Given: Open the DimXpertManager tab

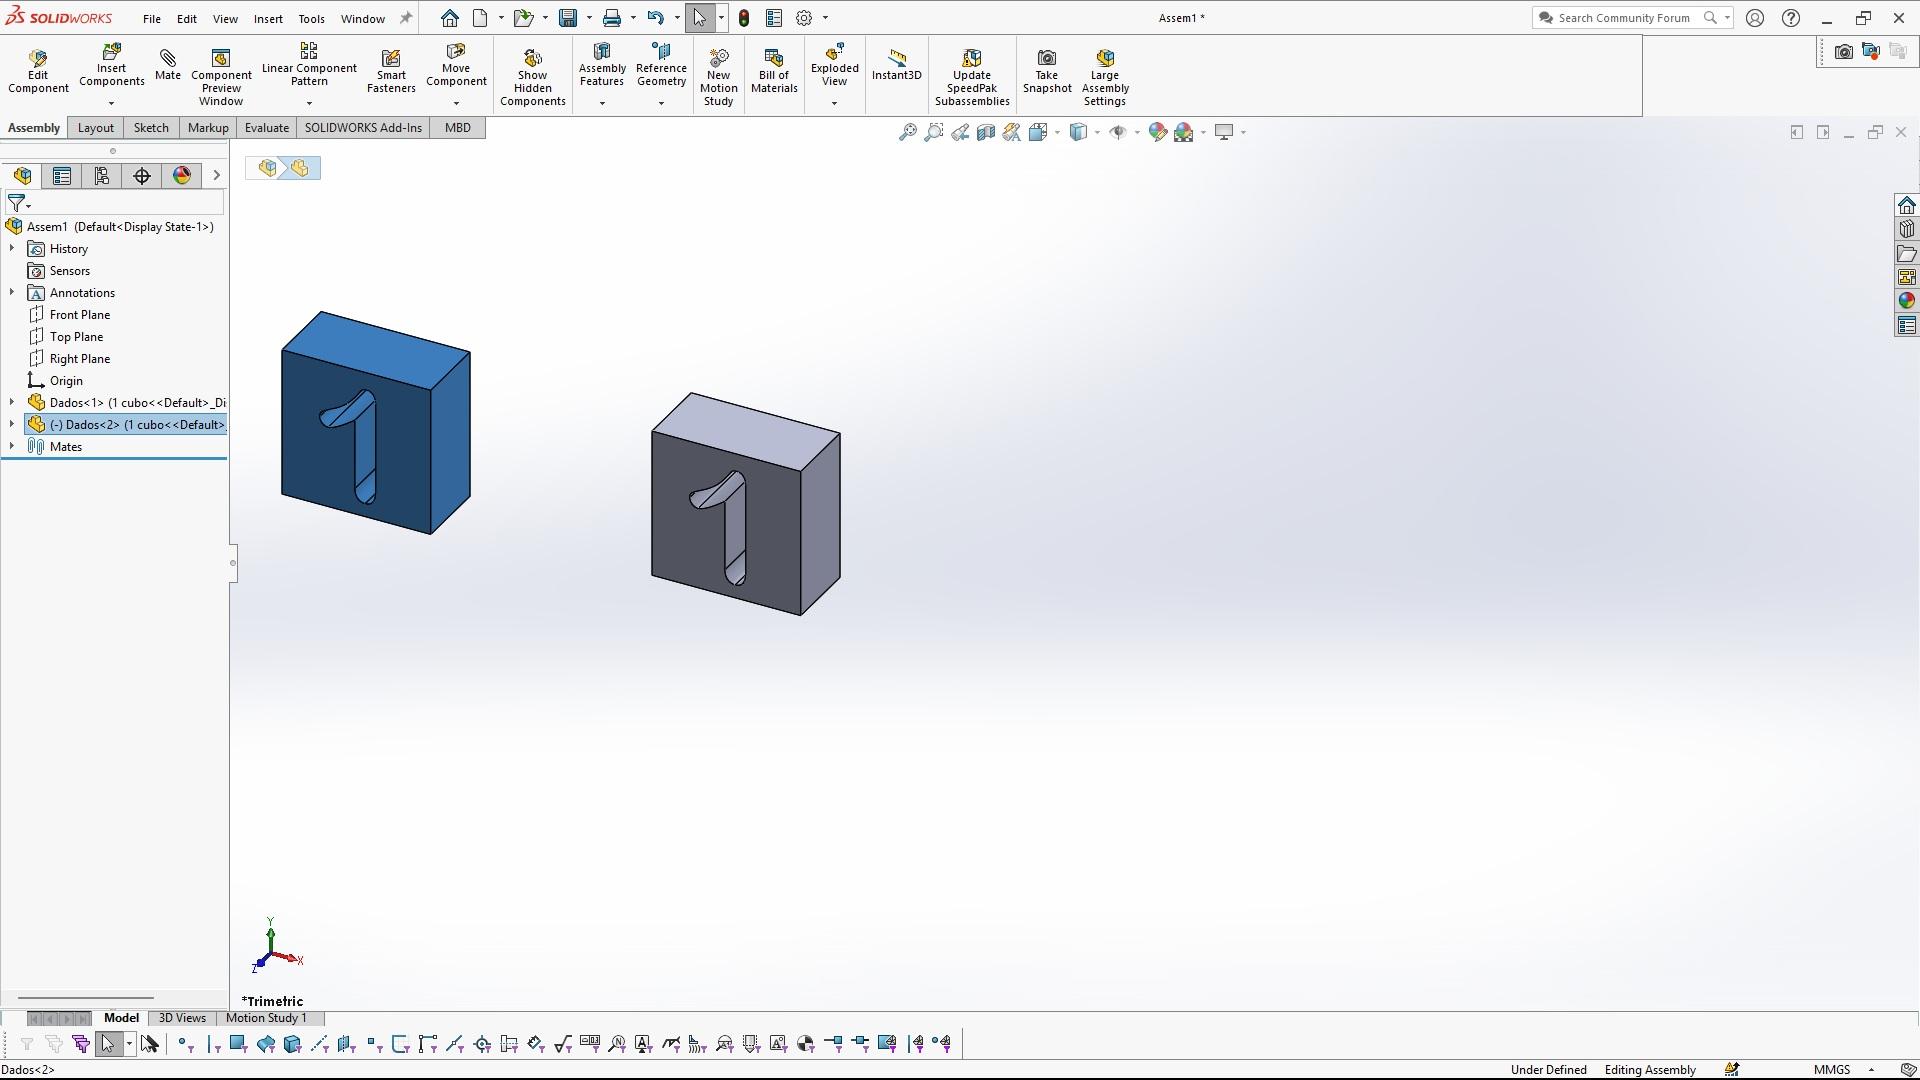Looking at the screenshot, I should [x=142, y=176].
